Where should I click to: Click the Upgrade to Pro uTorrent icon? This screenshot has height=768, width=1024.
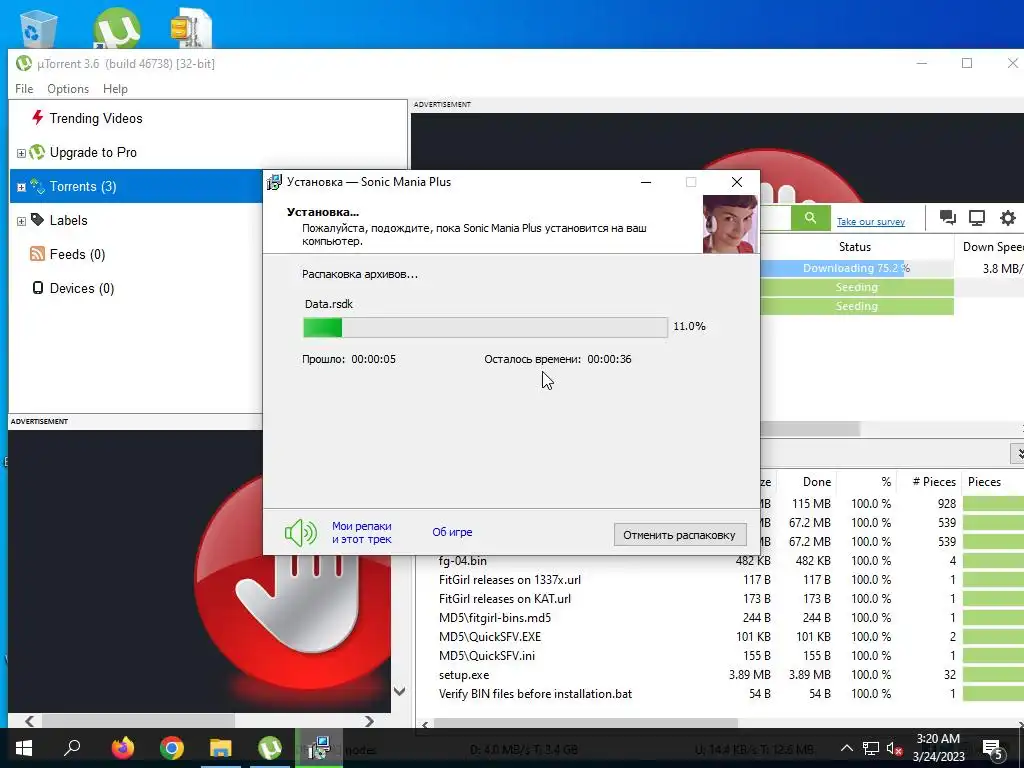tap(37, 152)
